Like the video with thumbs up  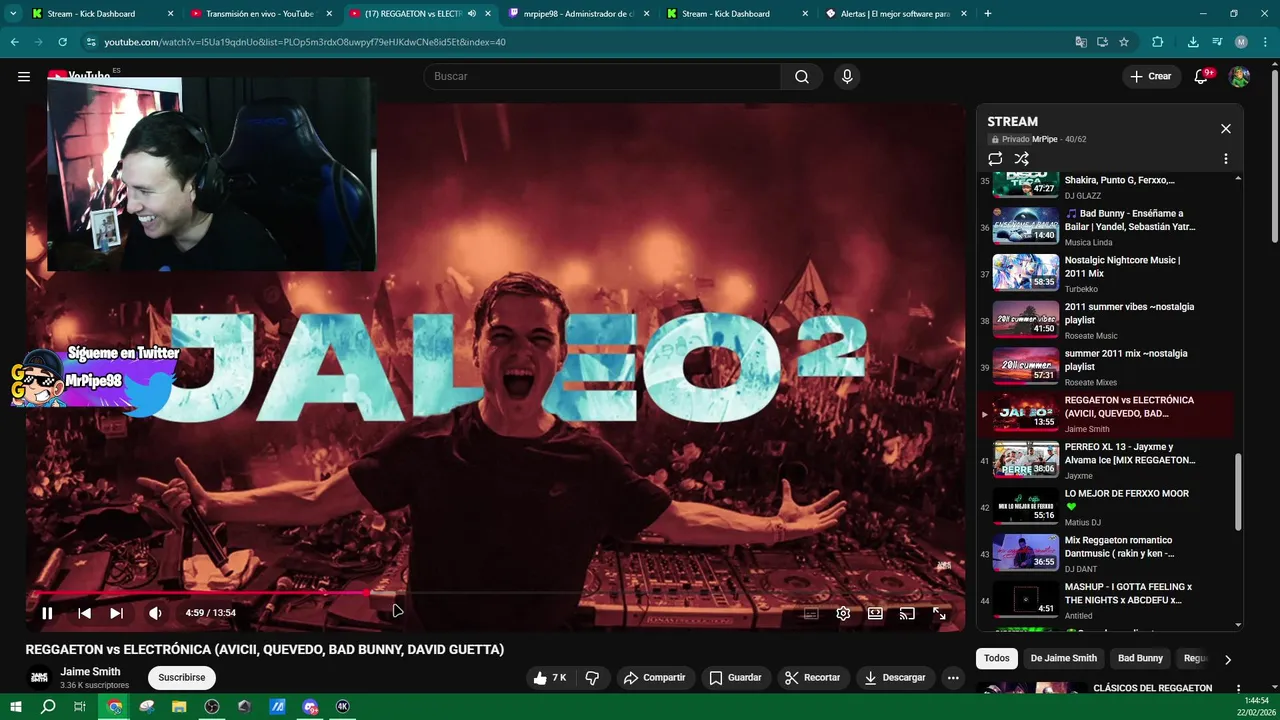point(551,678)
